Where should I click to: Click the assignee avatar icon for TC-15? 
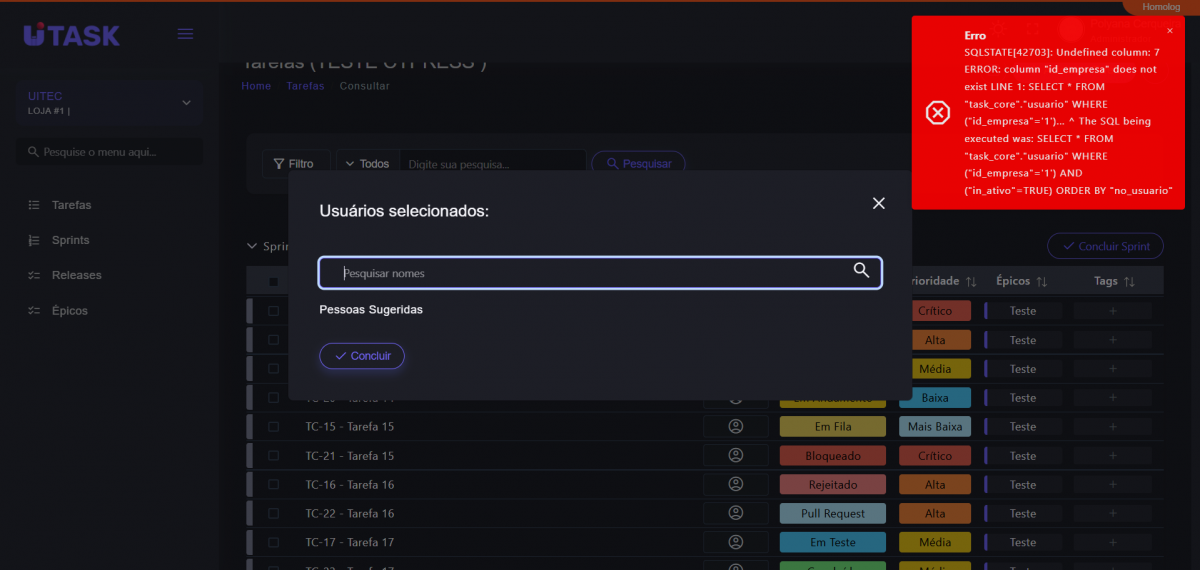point(736,427)
